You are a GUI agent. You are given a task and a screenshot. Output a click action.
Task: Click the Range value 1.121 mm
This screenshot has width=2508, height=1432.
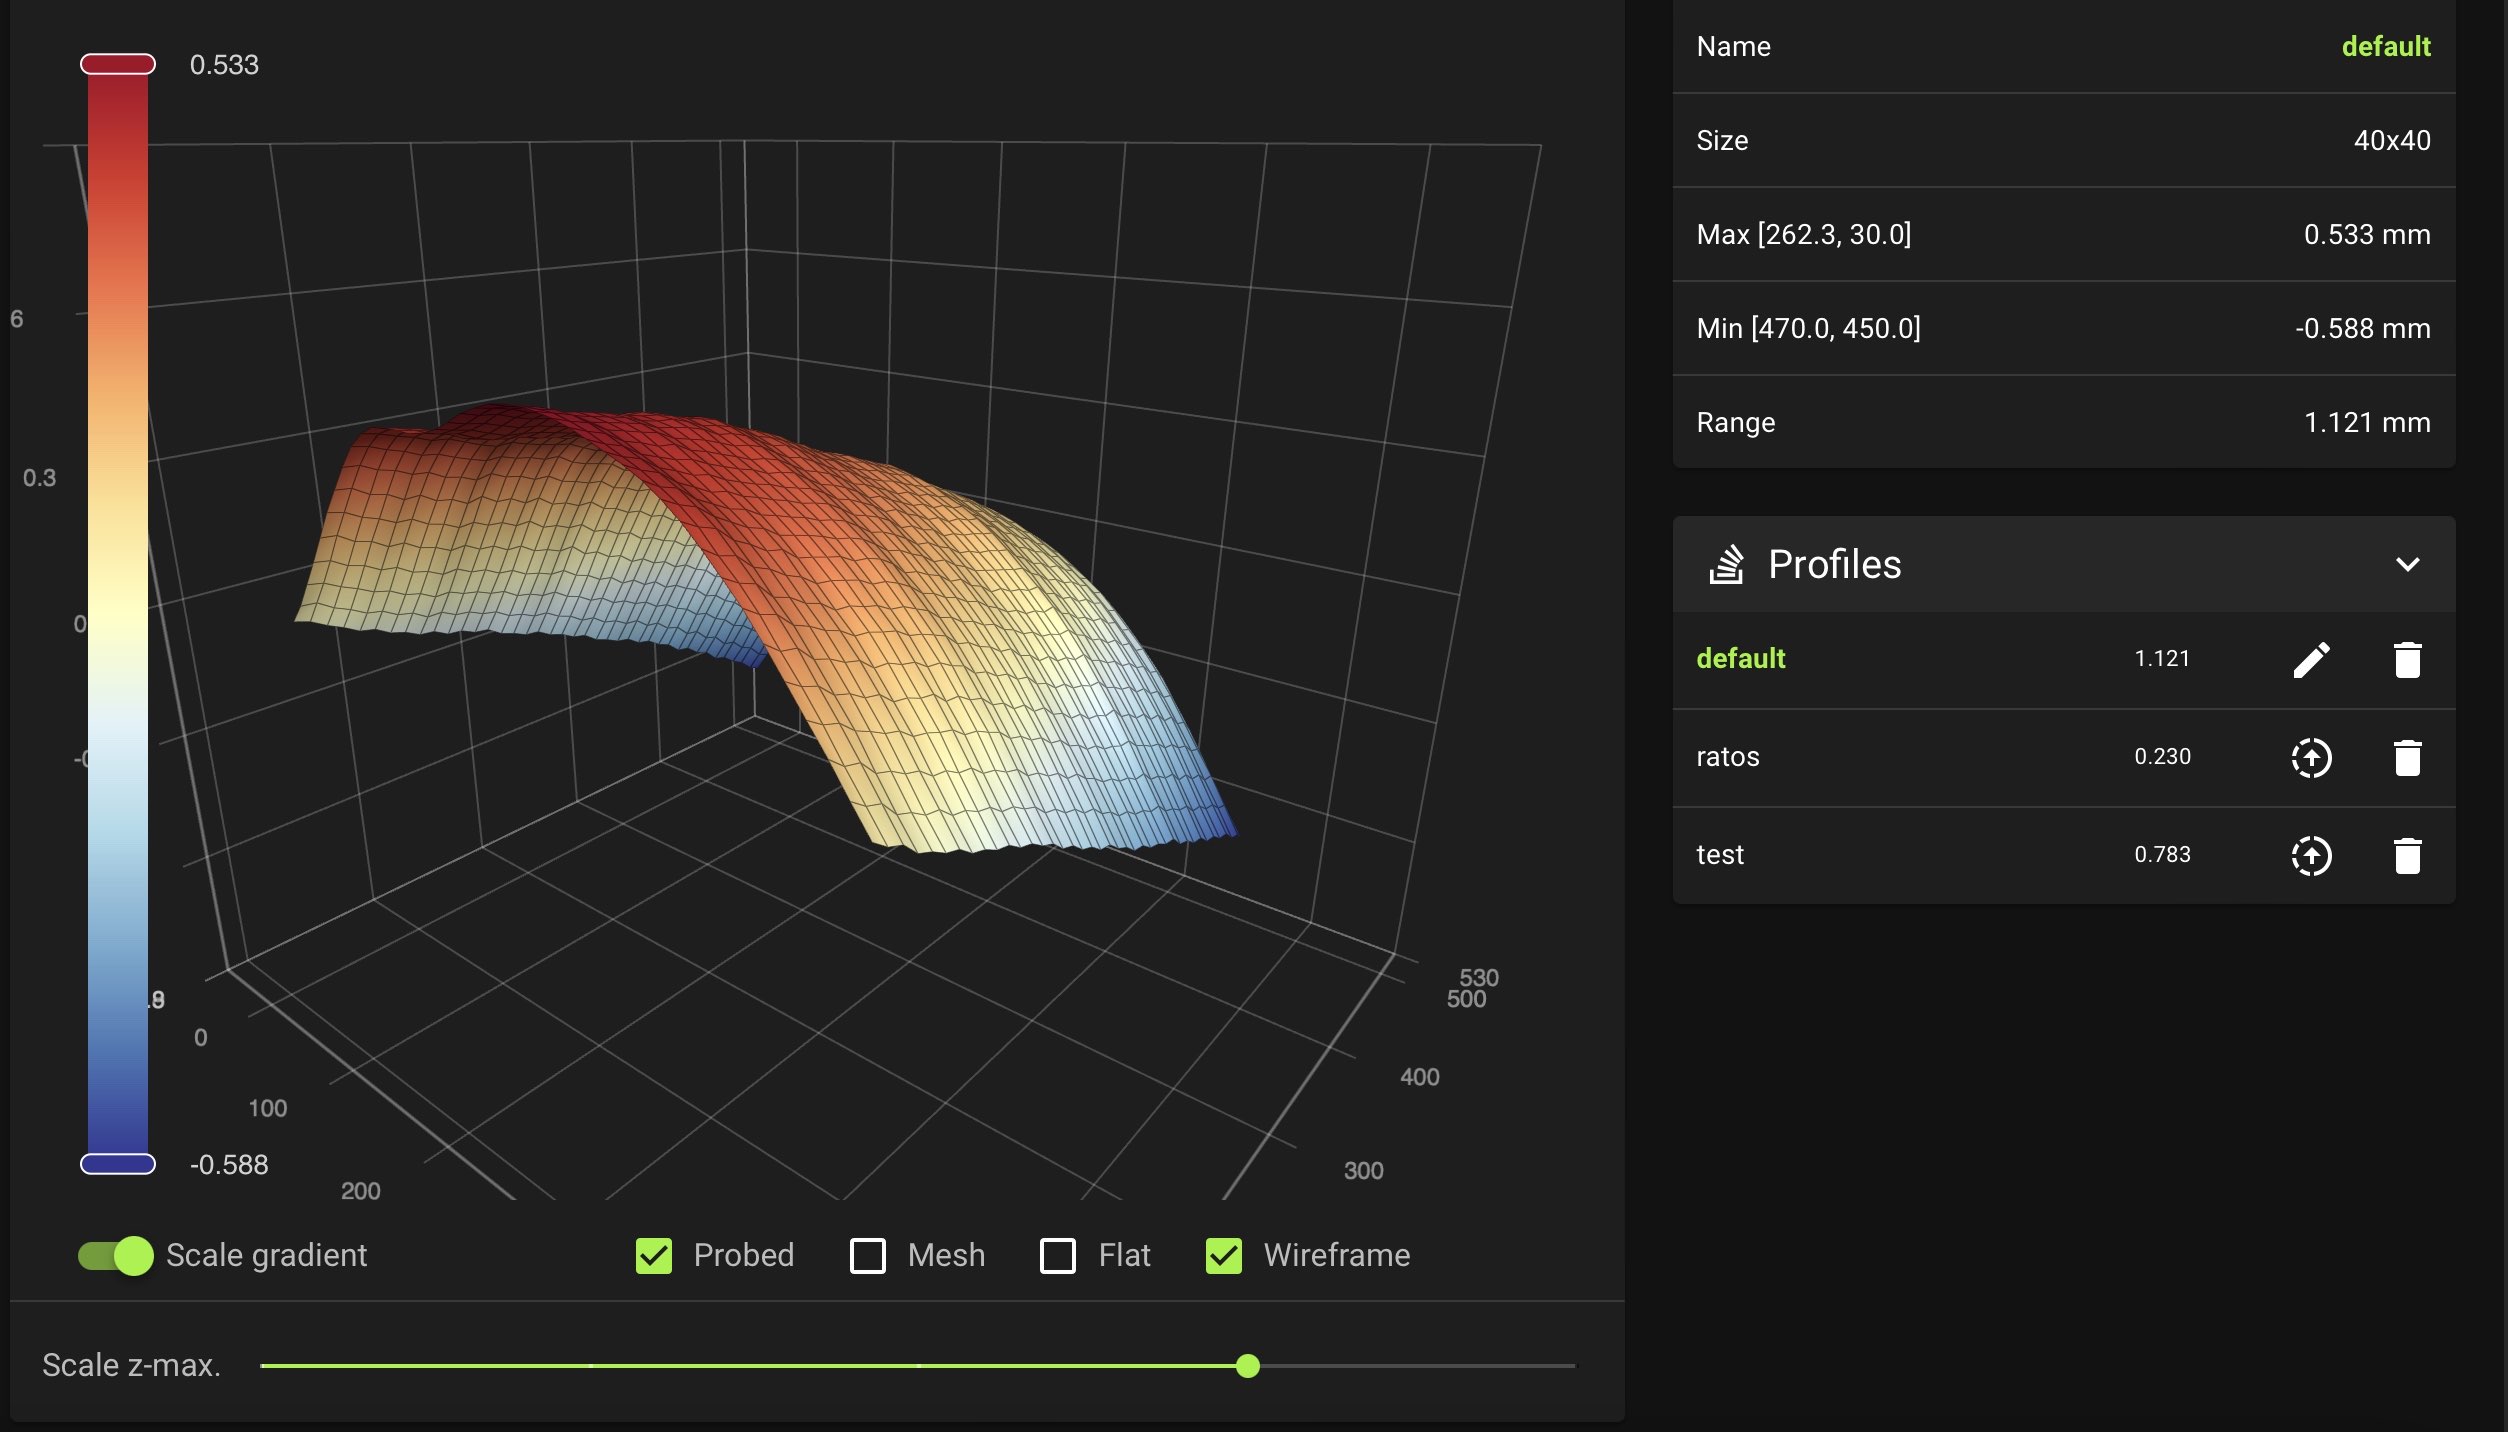(x=2367, y=422)
